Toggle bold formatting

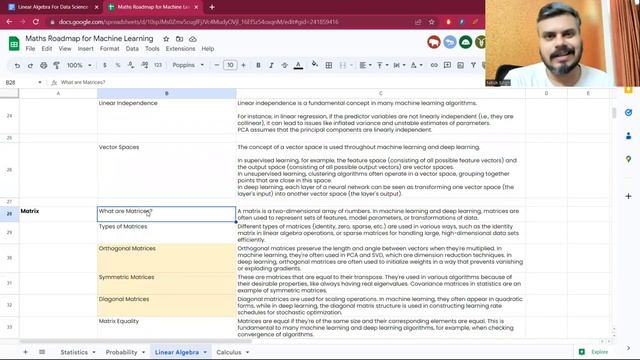pyautogui.click(x=258, y=65)
